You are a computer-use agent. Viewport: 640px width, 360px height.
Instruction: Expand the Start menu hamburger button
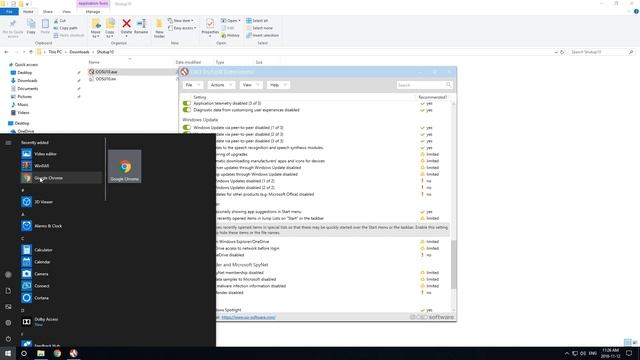click(x=8, y=143)
